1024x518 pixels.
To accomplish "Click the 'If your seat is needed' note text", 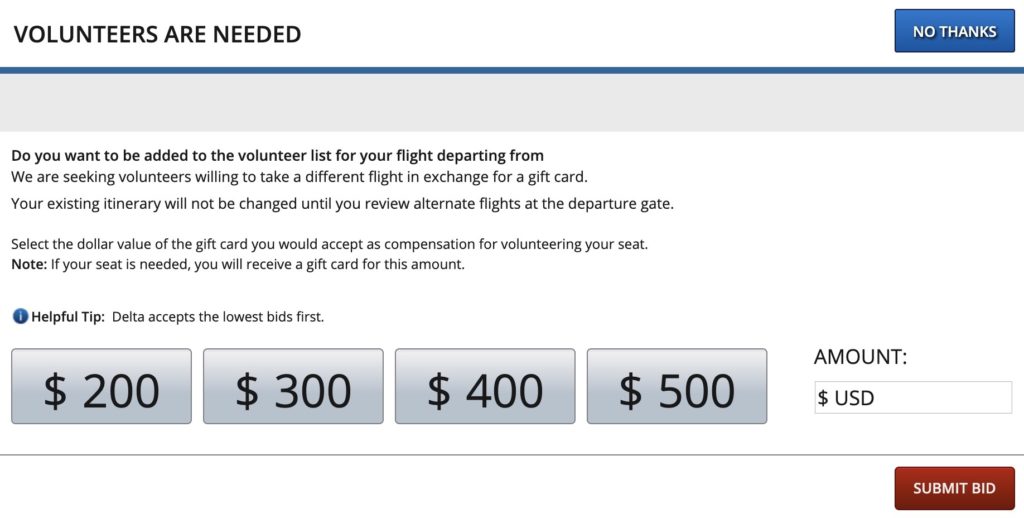I will [257, 265].
